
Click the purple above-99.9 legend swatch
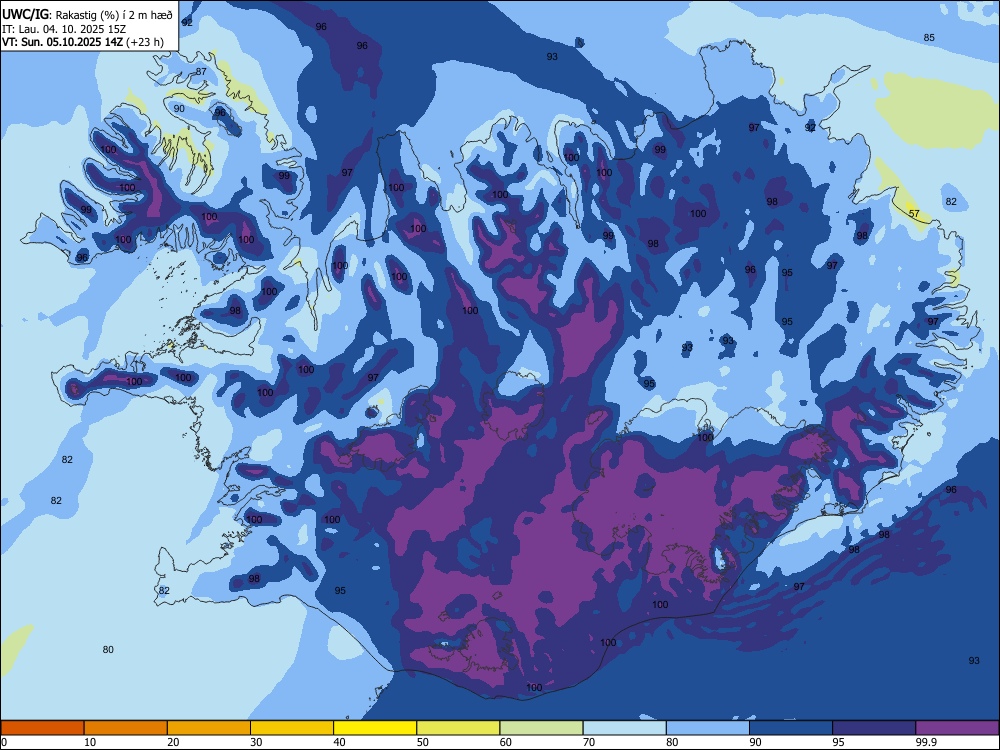coord(957,728)
